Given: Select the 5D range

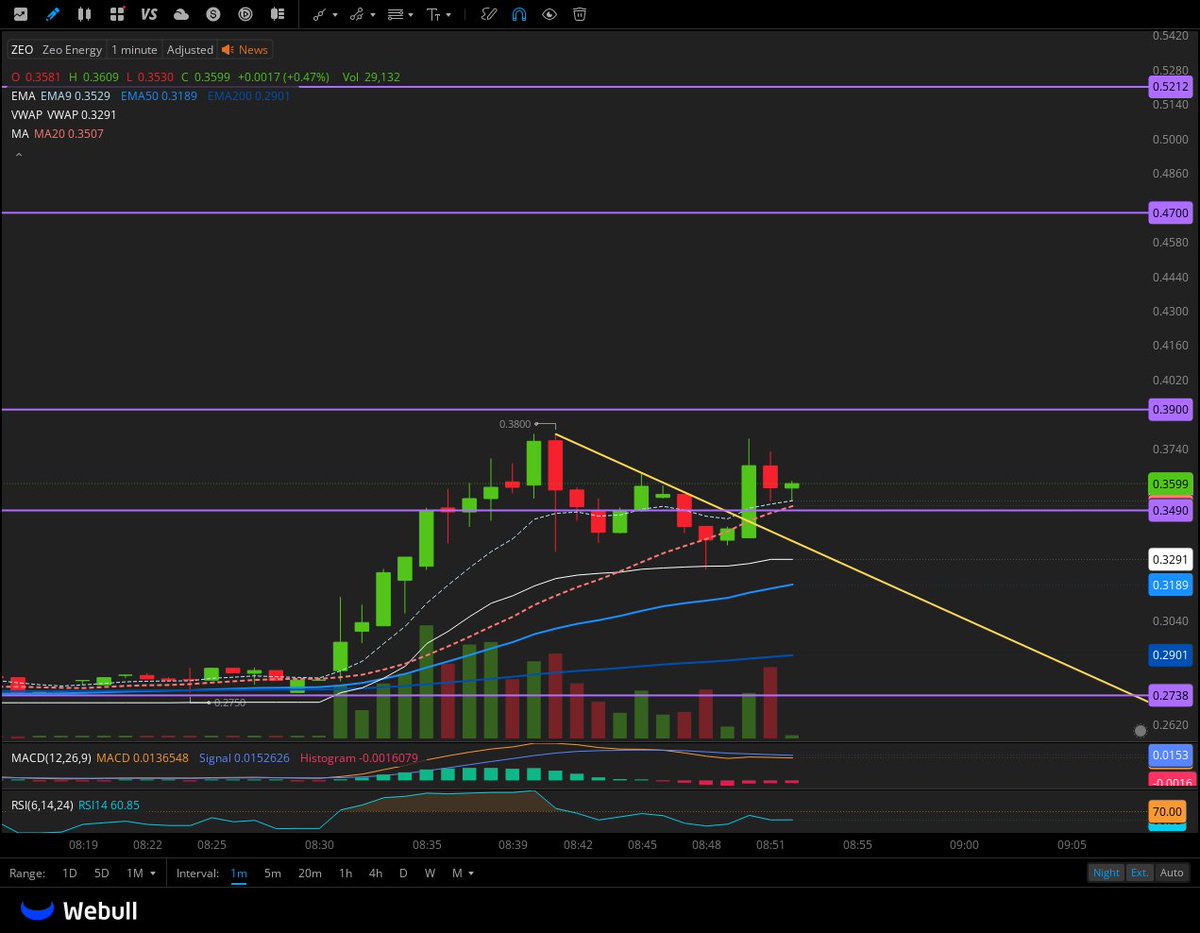Looking at the screenshot, I should pos(102,873).
